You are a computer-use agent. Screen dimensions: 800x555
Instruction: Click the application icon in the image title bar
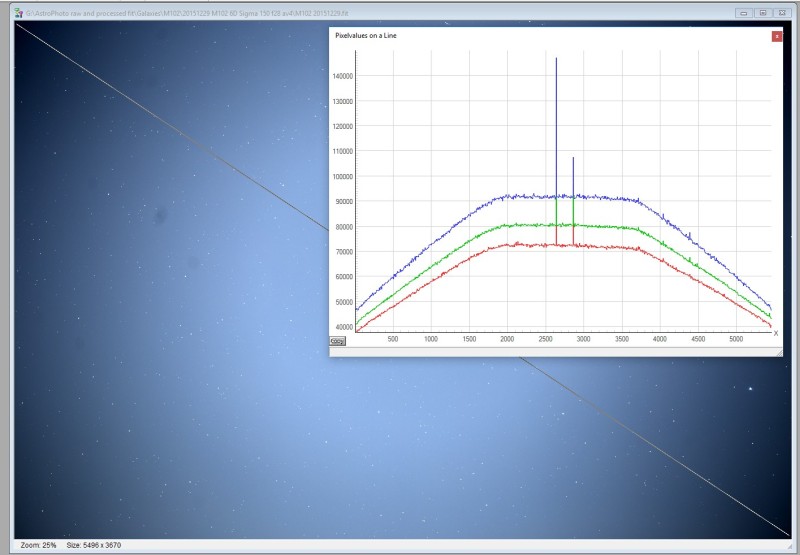[x=18, y=13]
